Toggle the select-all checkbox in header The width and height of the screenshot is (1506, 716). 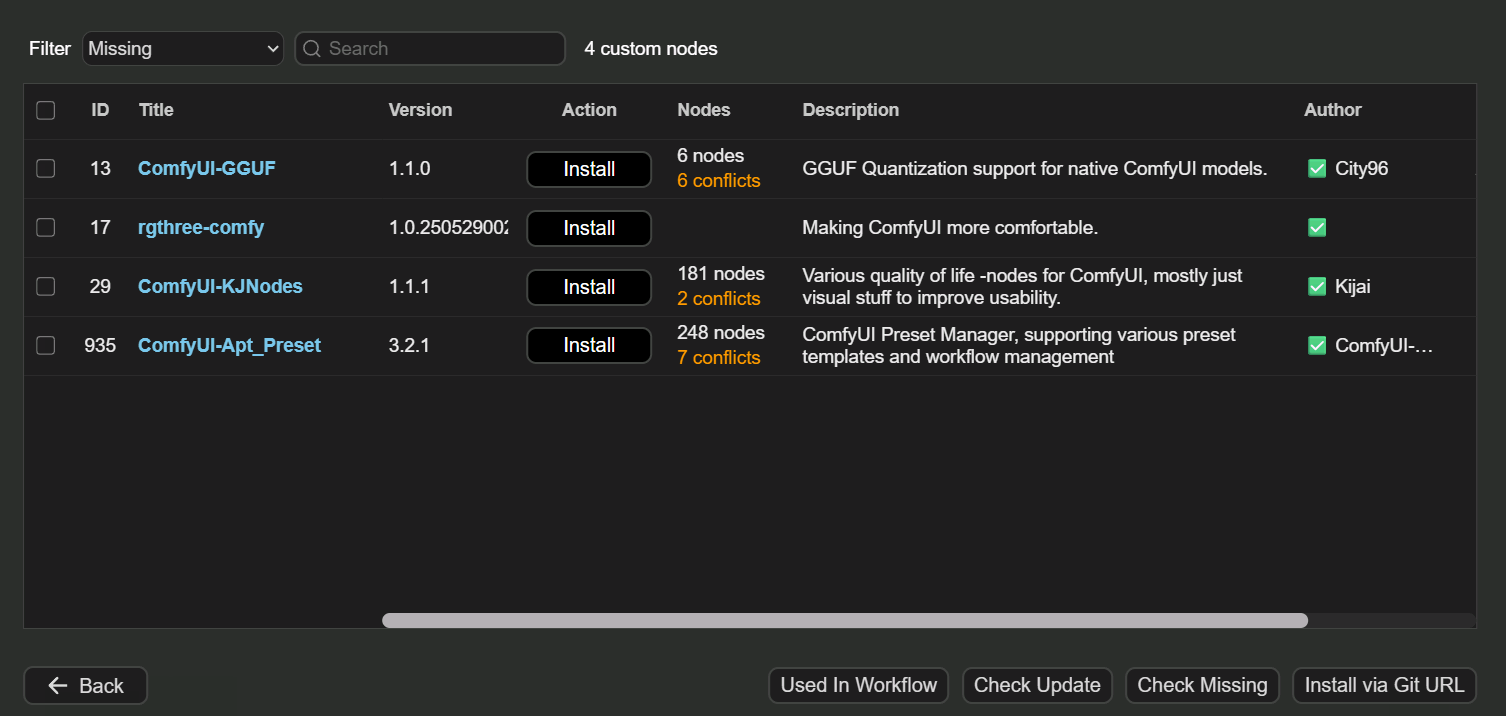pos(46,110)
